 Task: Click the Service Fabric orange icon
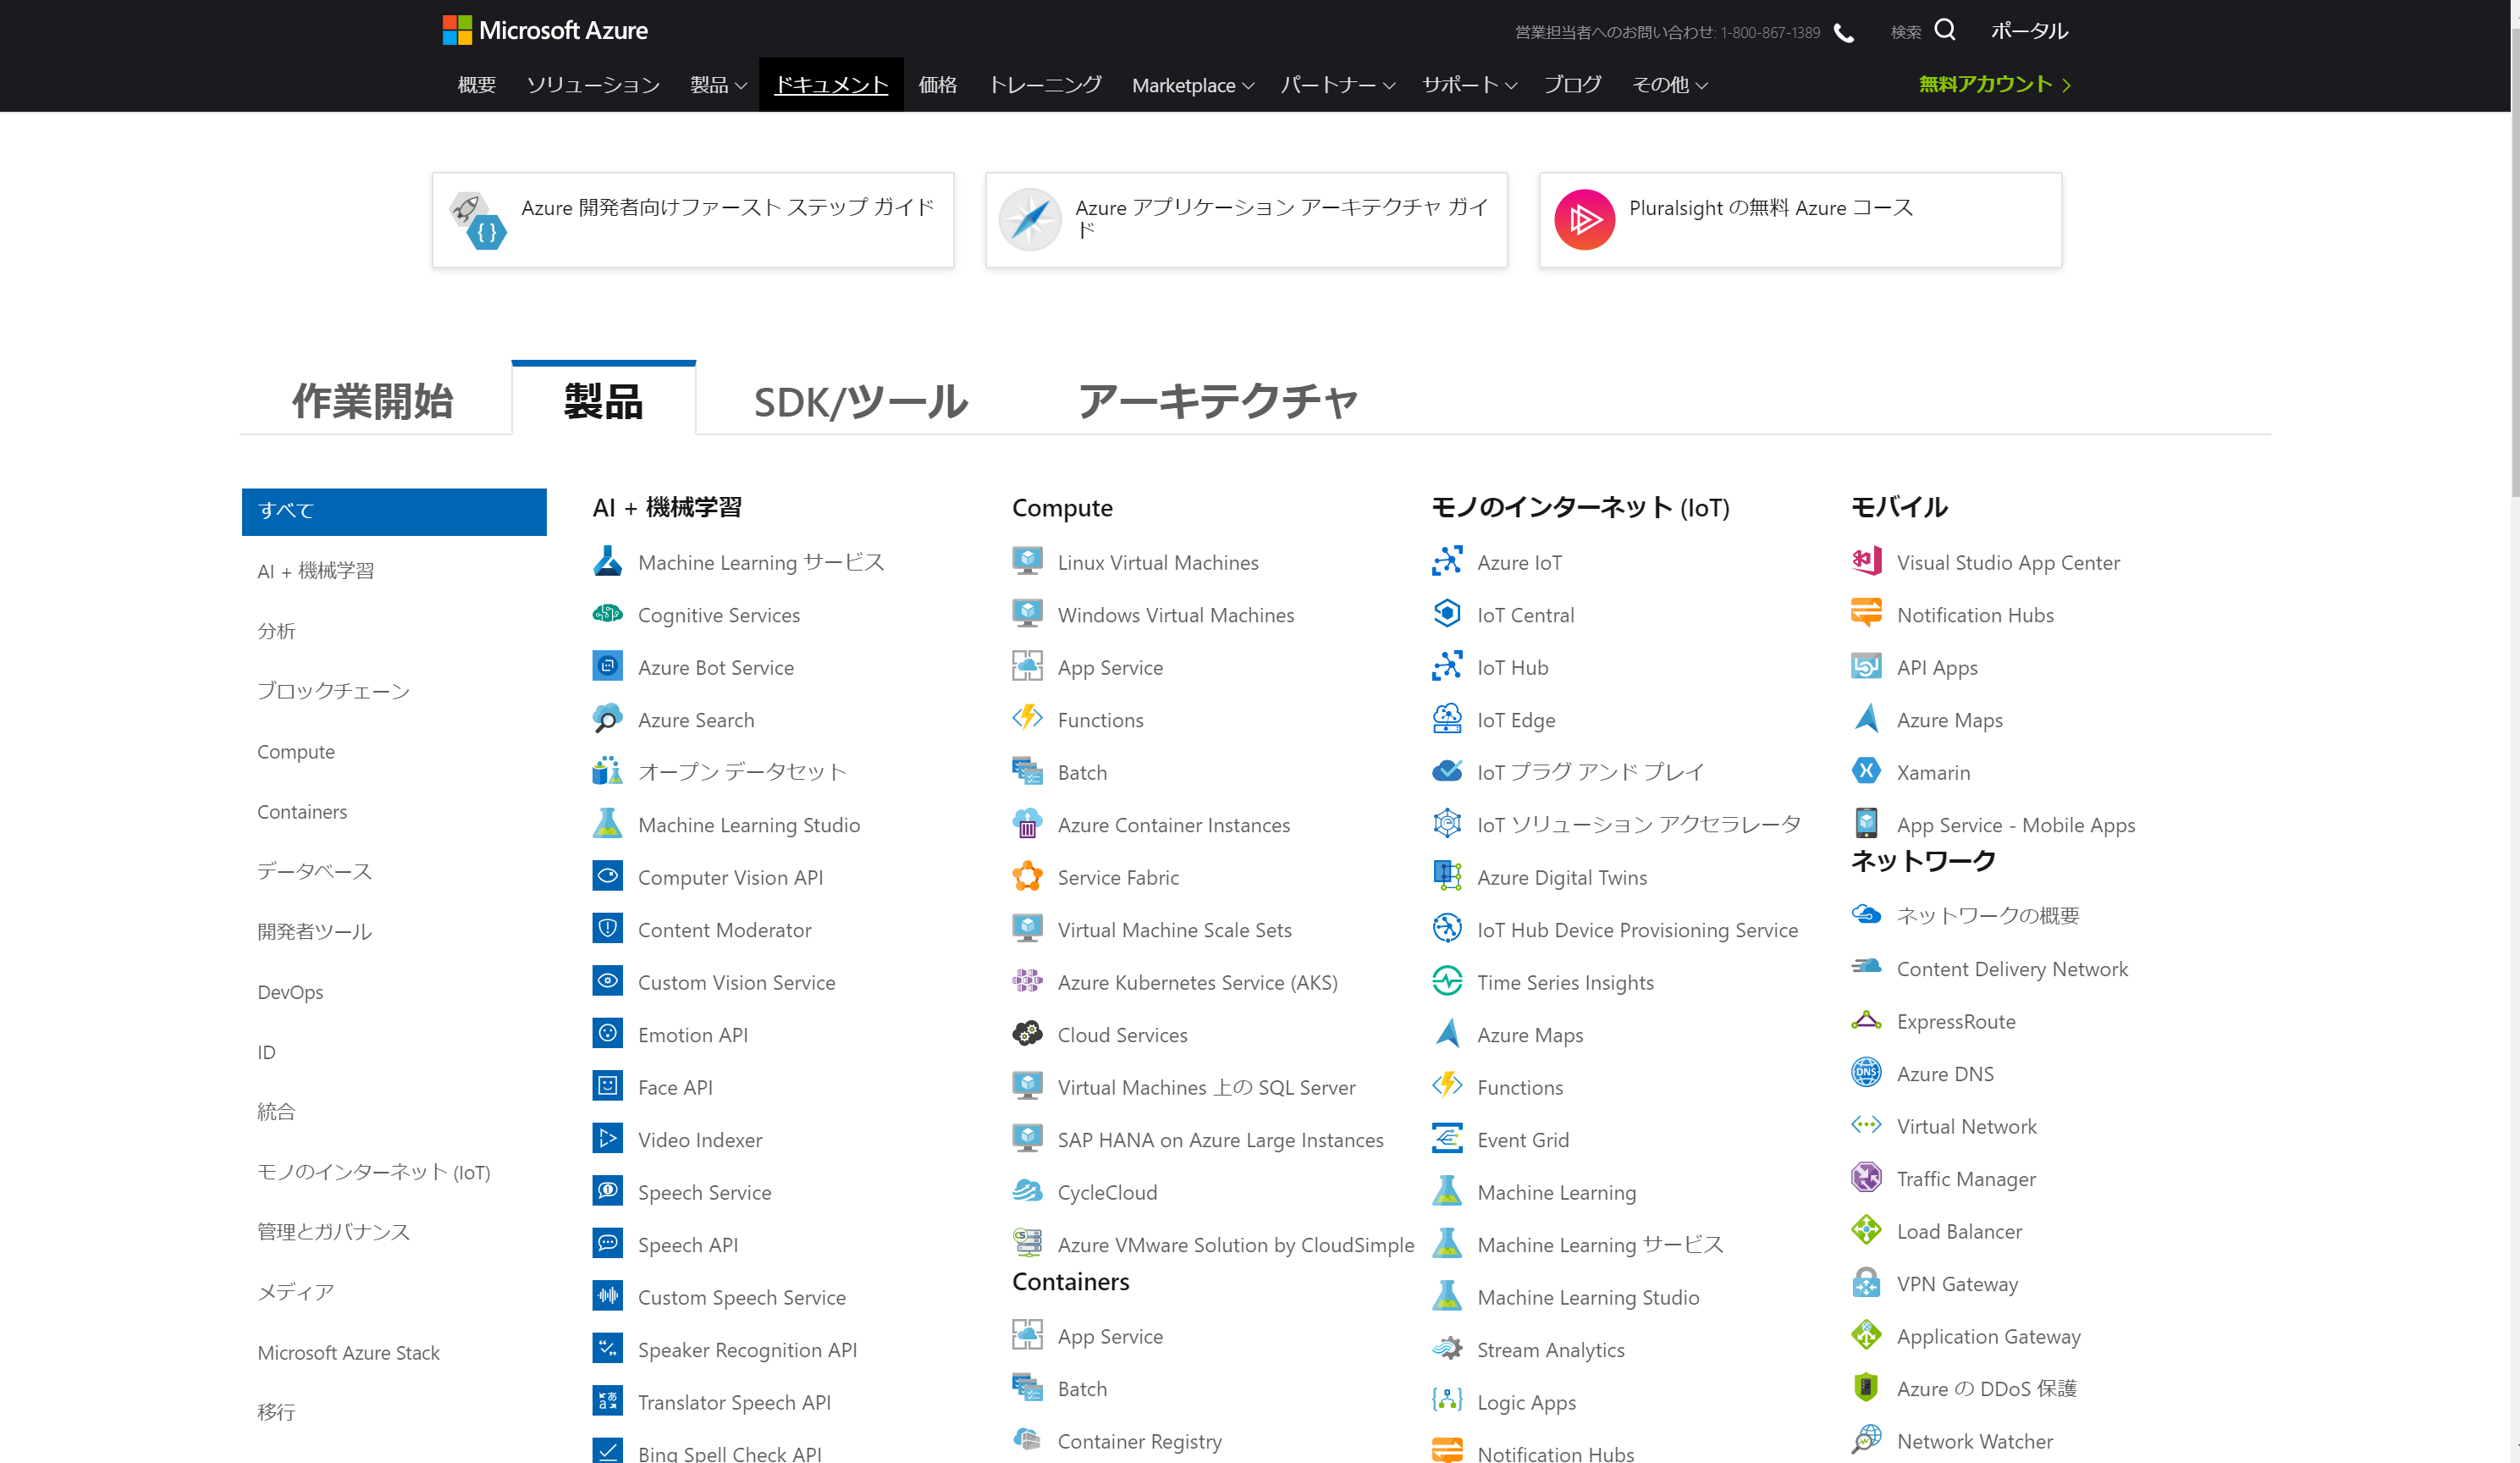pos(1027,876)
